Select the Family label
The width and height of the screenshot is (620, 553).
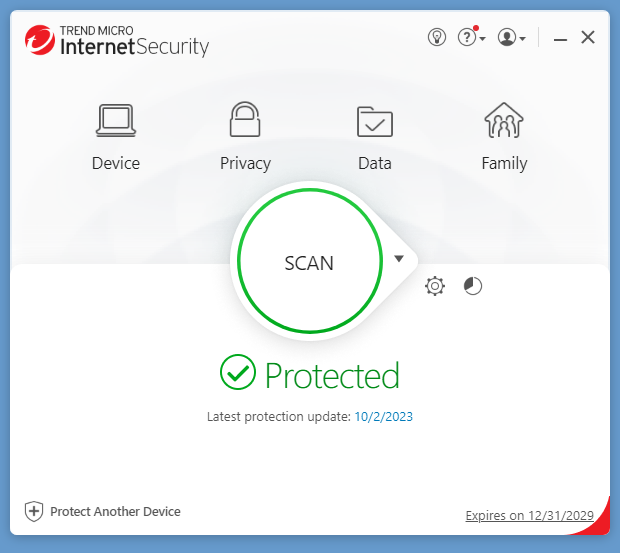(504, 163)
